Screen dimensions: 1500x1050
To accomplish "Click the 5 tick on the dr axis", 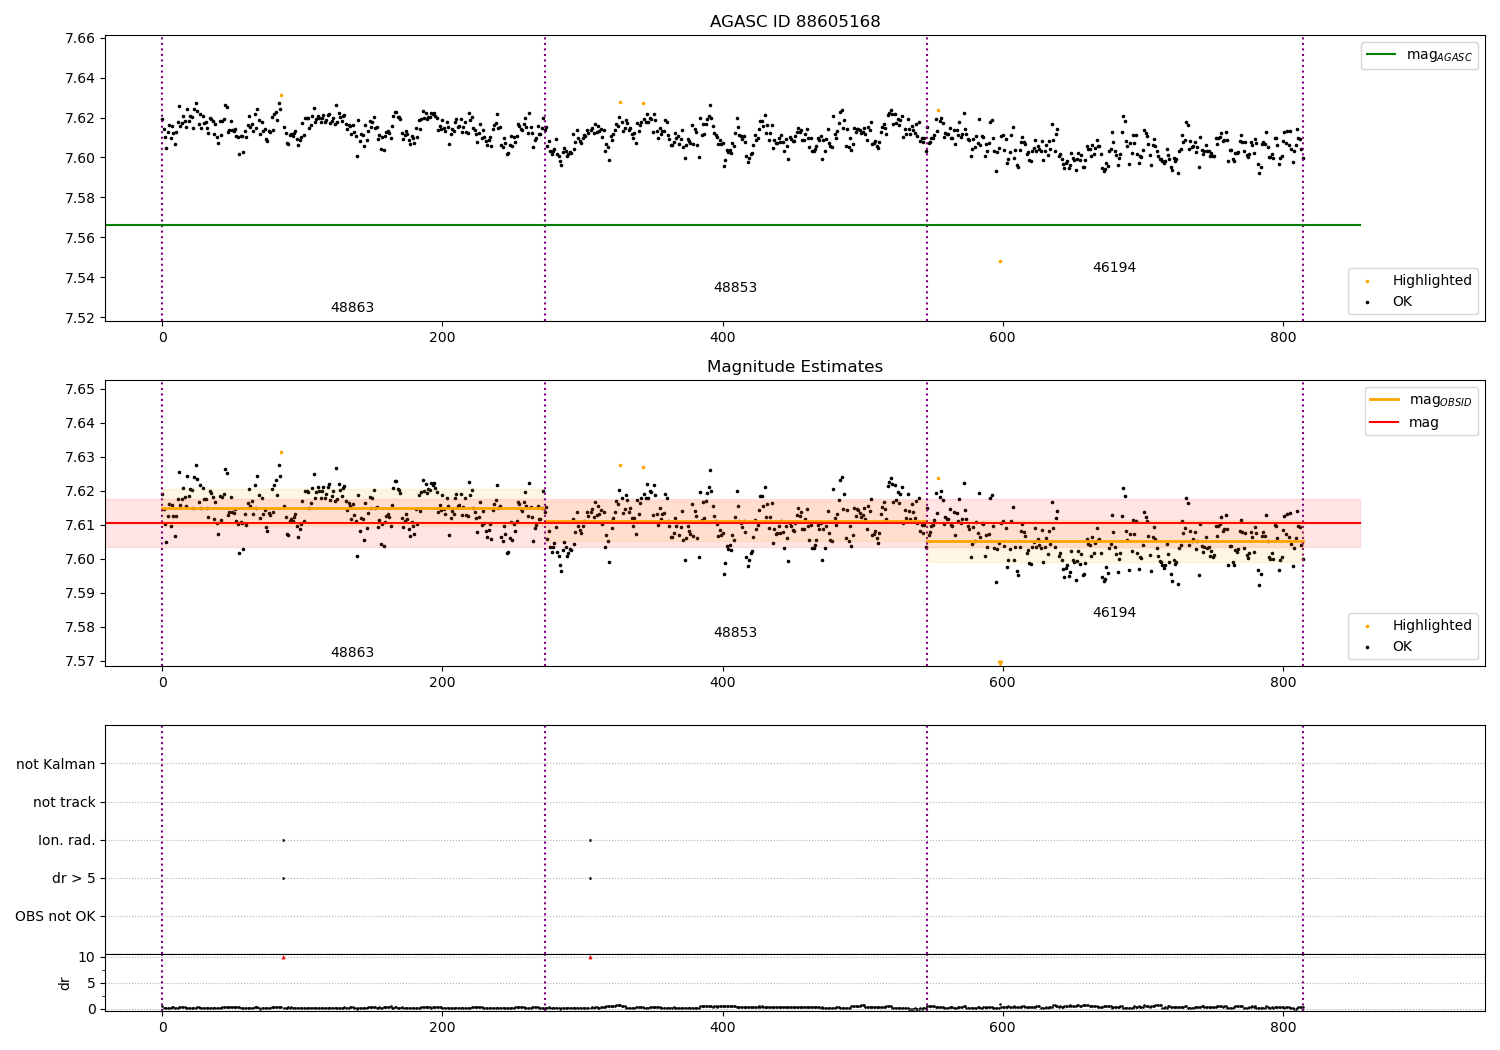I will click(92, 984).
